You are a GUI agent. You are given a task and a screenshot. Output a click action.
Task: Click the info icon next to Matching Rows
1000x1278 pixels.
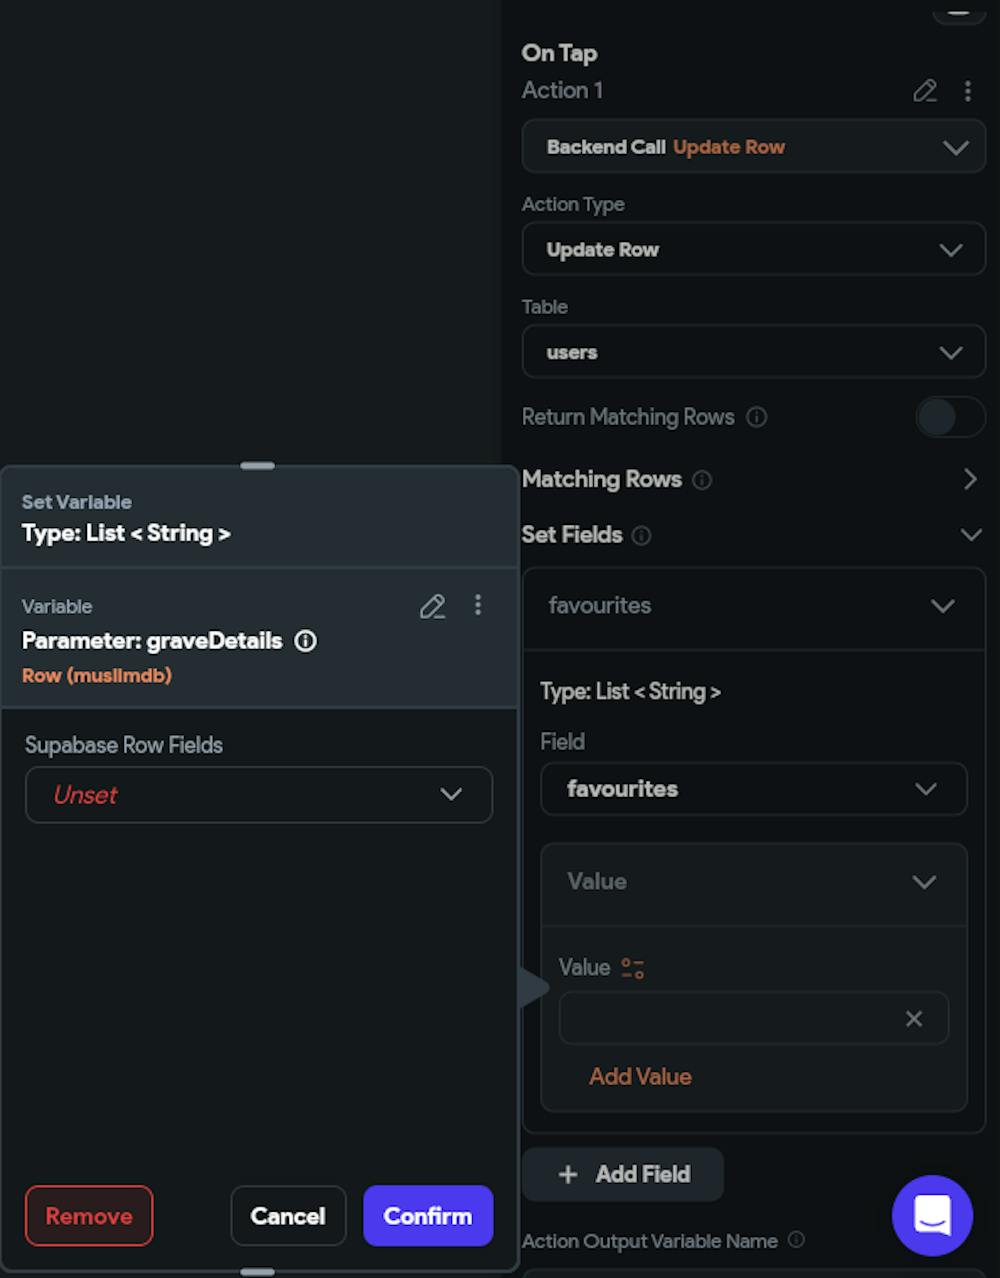702,480
